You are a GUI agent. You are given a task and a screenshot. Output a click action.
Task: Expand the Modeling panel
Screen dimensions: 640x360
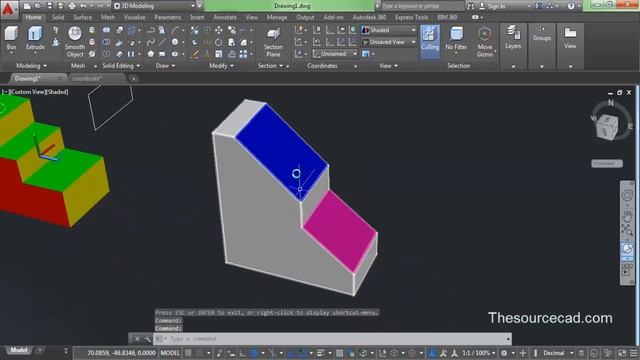(31, 66)
